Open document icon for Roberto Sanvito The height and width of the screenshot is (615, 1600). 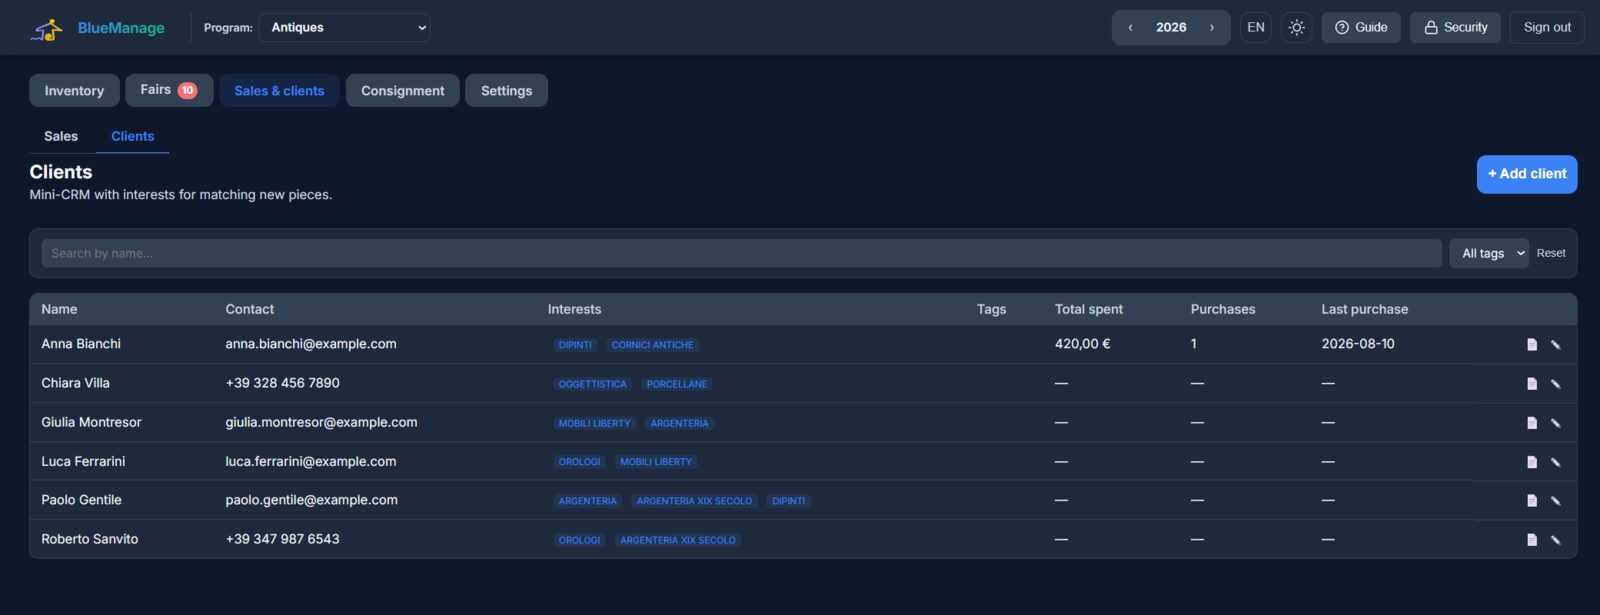[x=1532, y=540]
